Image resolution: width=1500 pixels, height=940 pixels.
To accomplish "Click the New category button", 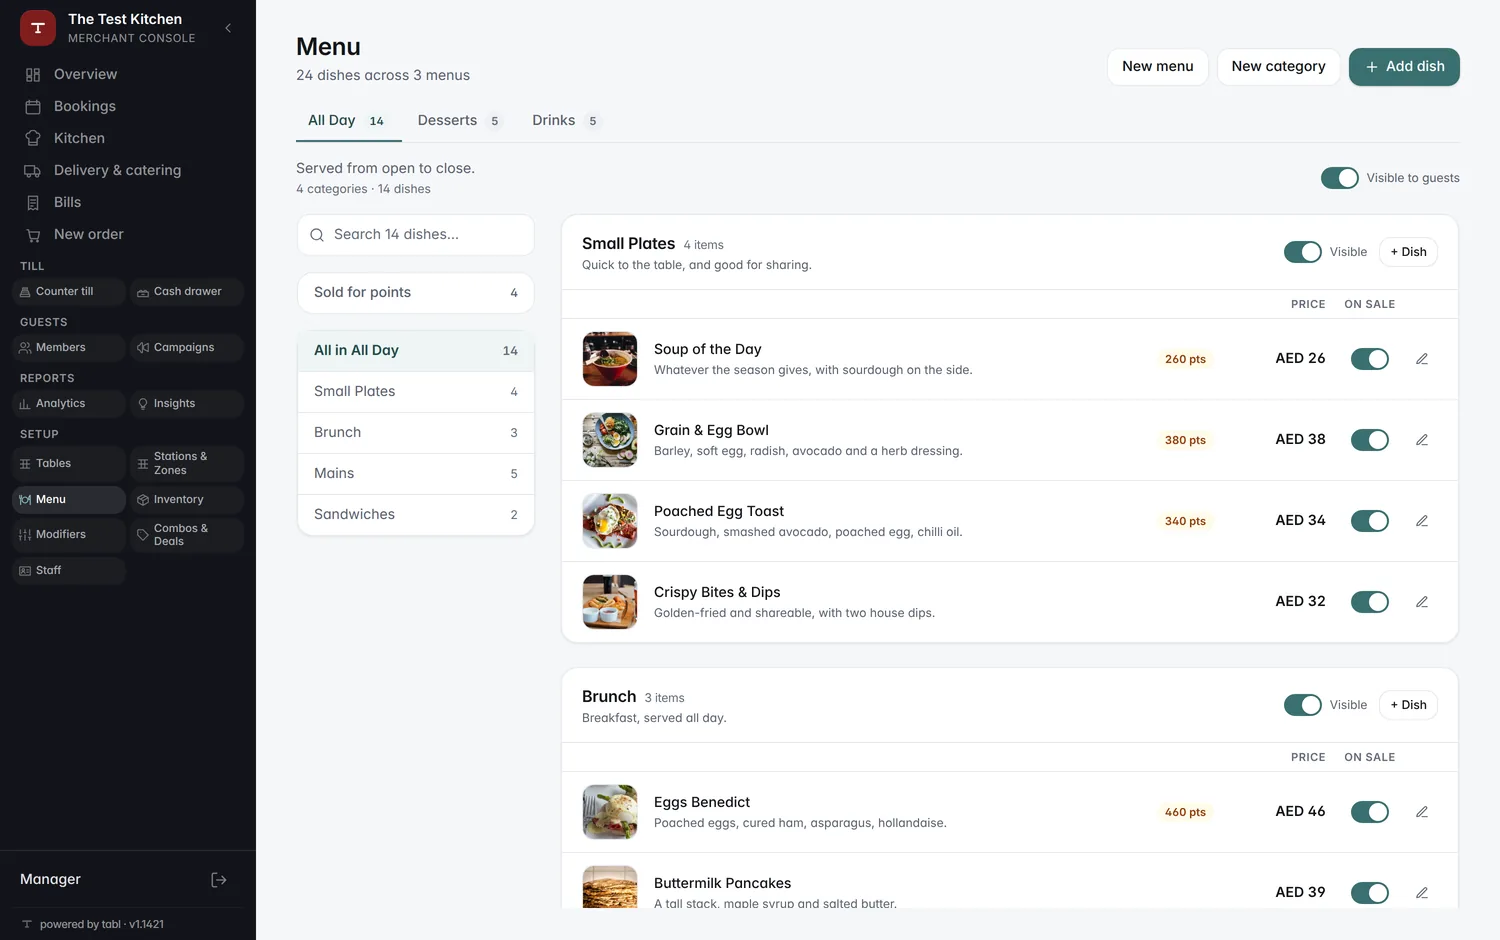I will pos(1278,67).
